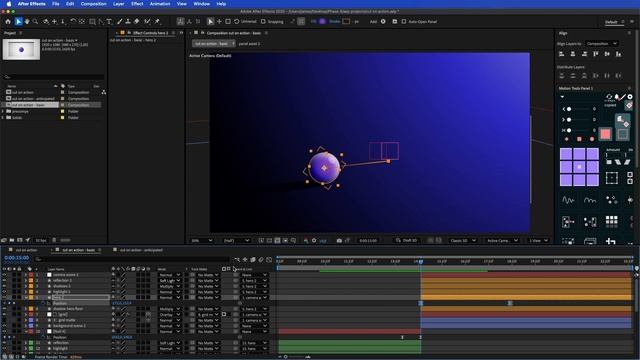Click the cut on action - basic breadcrumb button
The width and height of the screenshot is (640, 360).
[214, 43]
